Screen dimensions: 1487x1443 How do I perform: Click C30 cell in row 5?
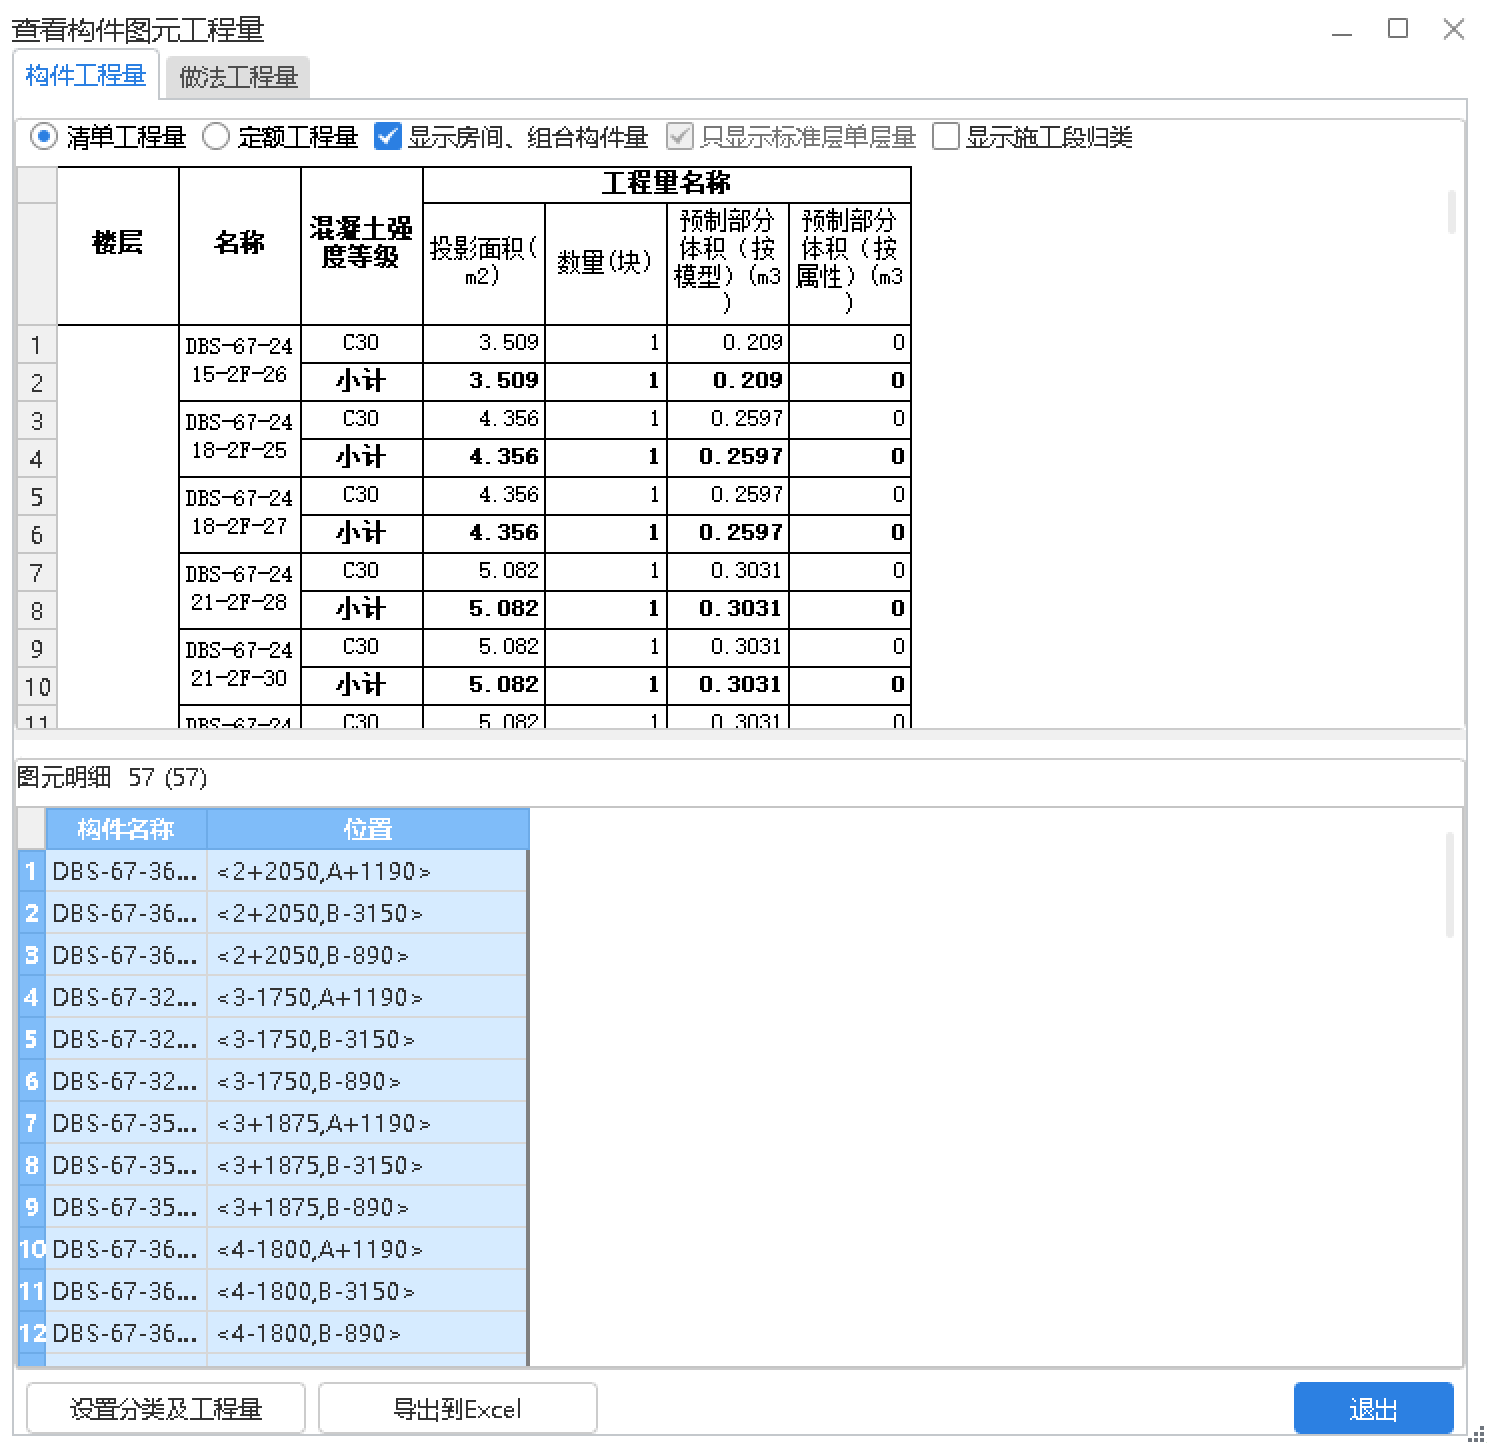[x=362, y=495]
